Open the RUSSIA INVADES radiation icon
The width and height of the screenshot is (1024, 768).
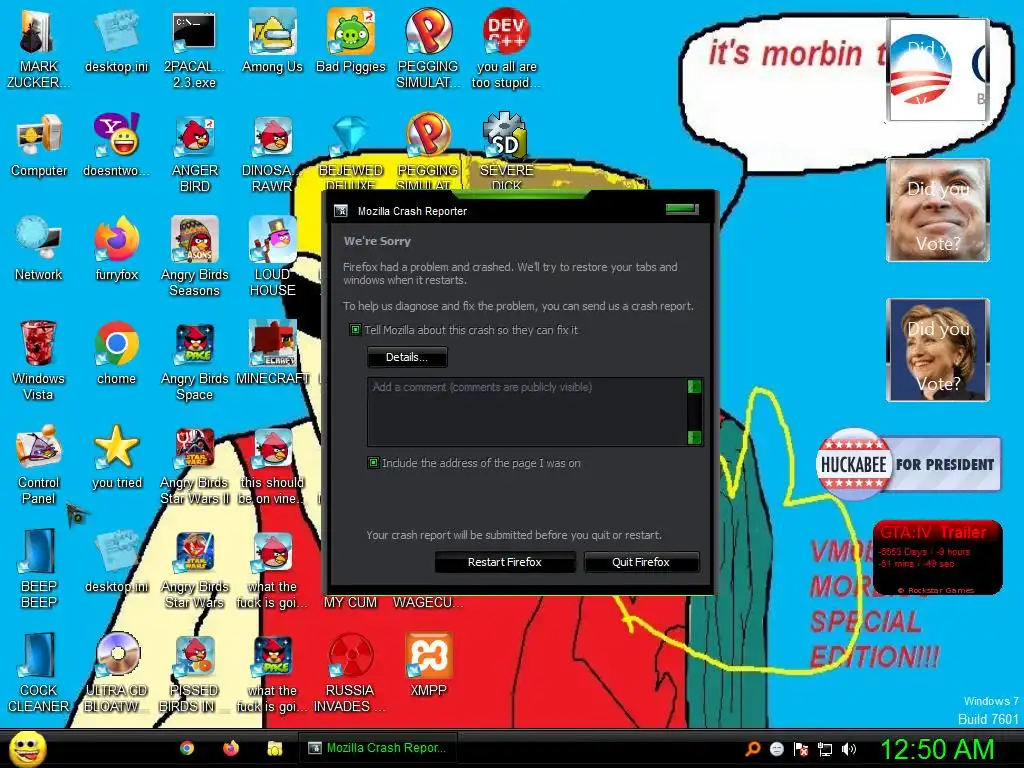pyautogui.click(x=350, y=673)
